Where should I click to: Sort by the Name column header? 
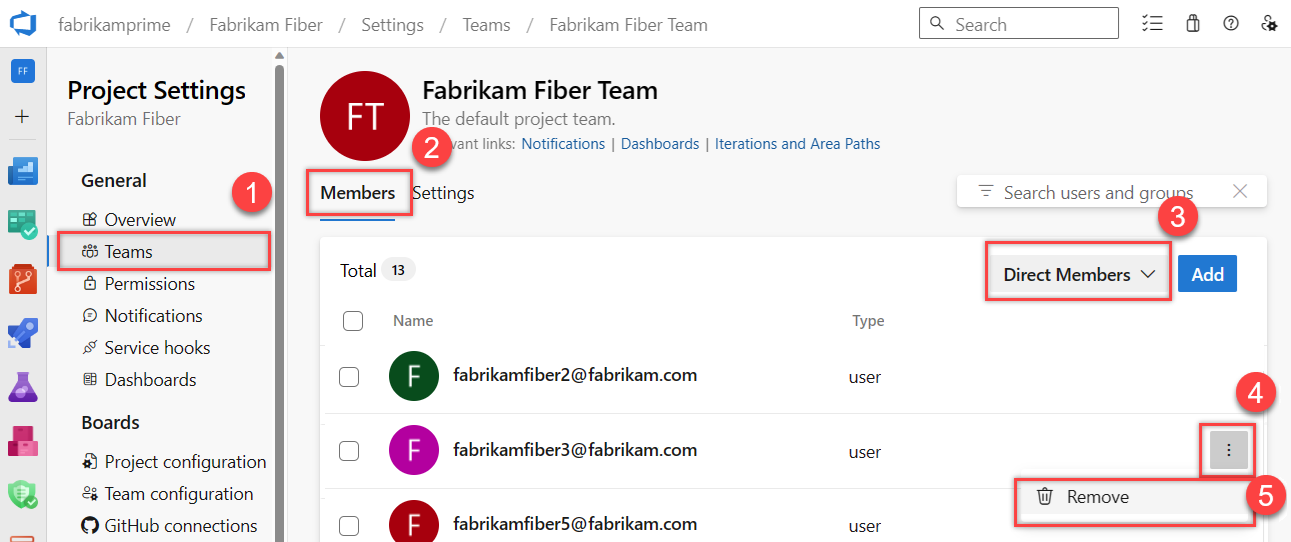coord(413,321)
